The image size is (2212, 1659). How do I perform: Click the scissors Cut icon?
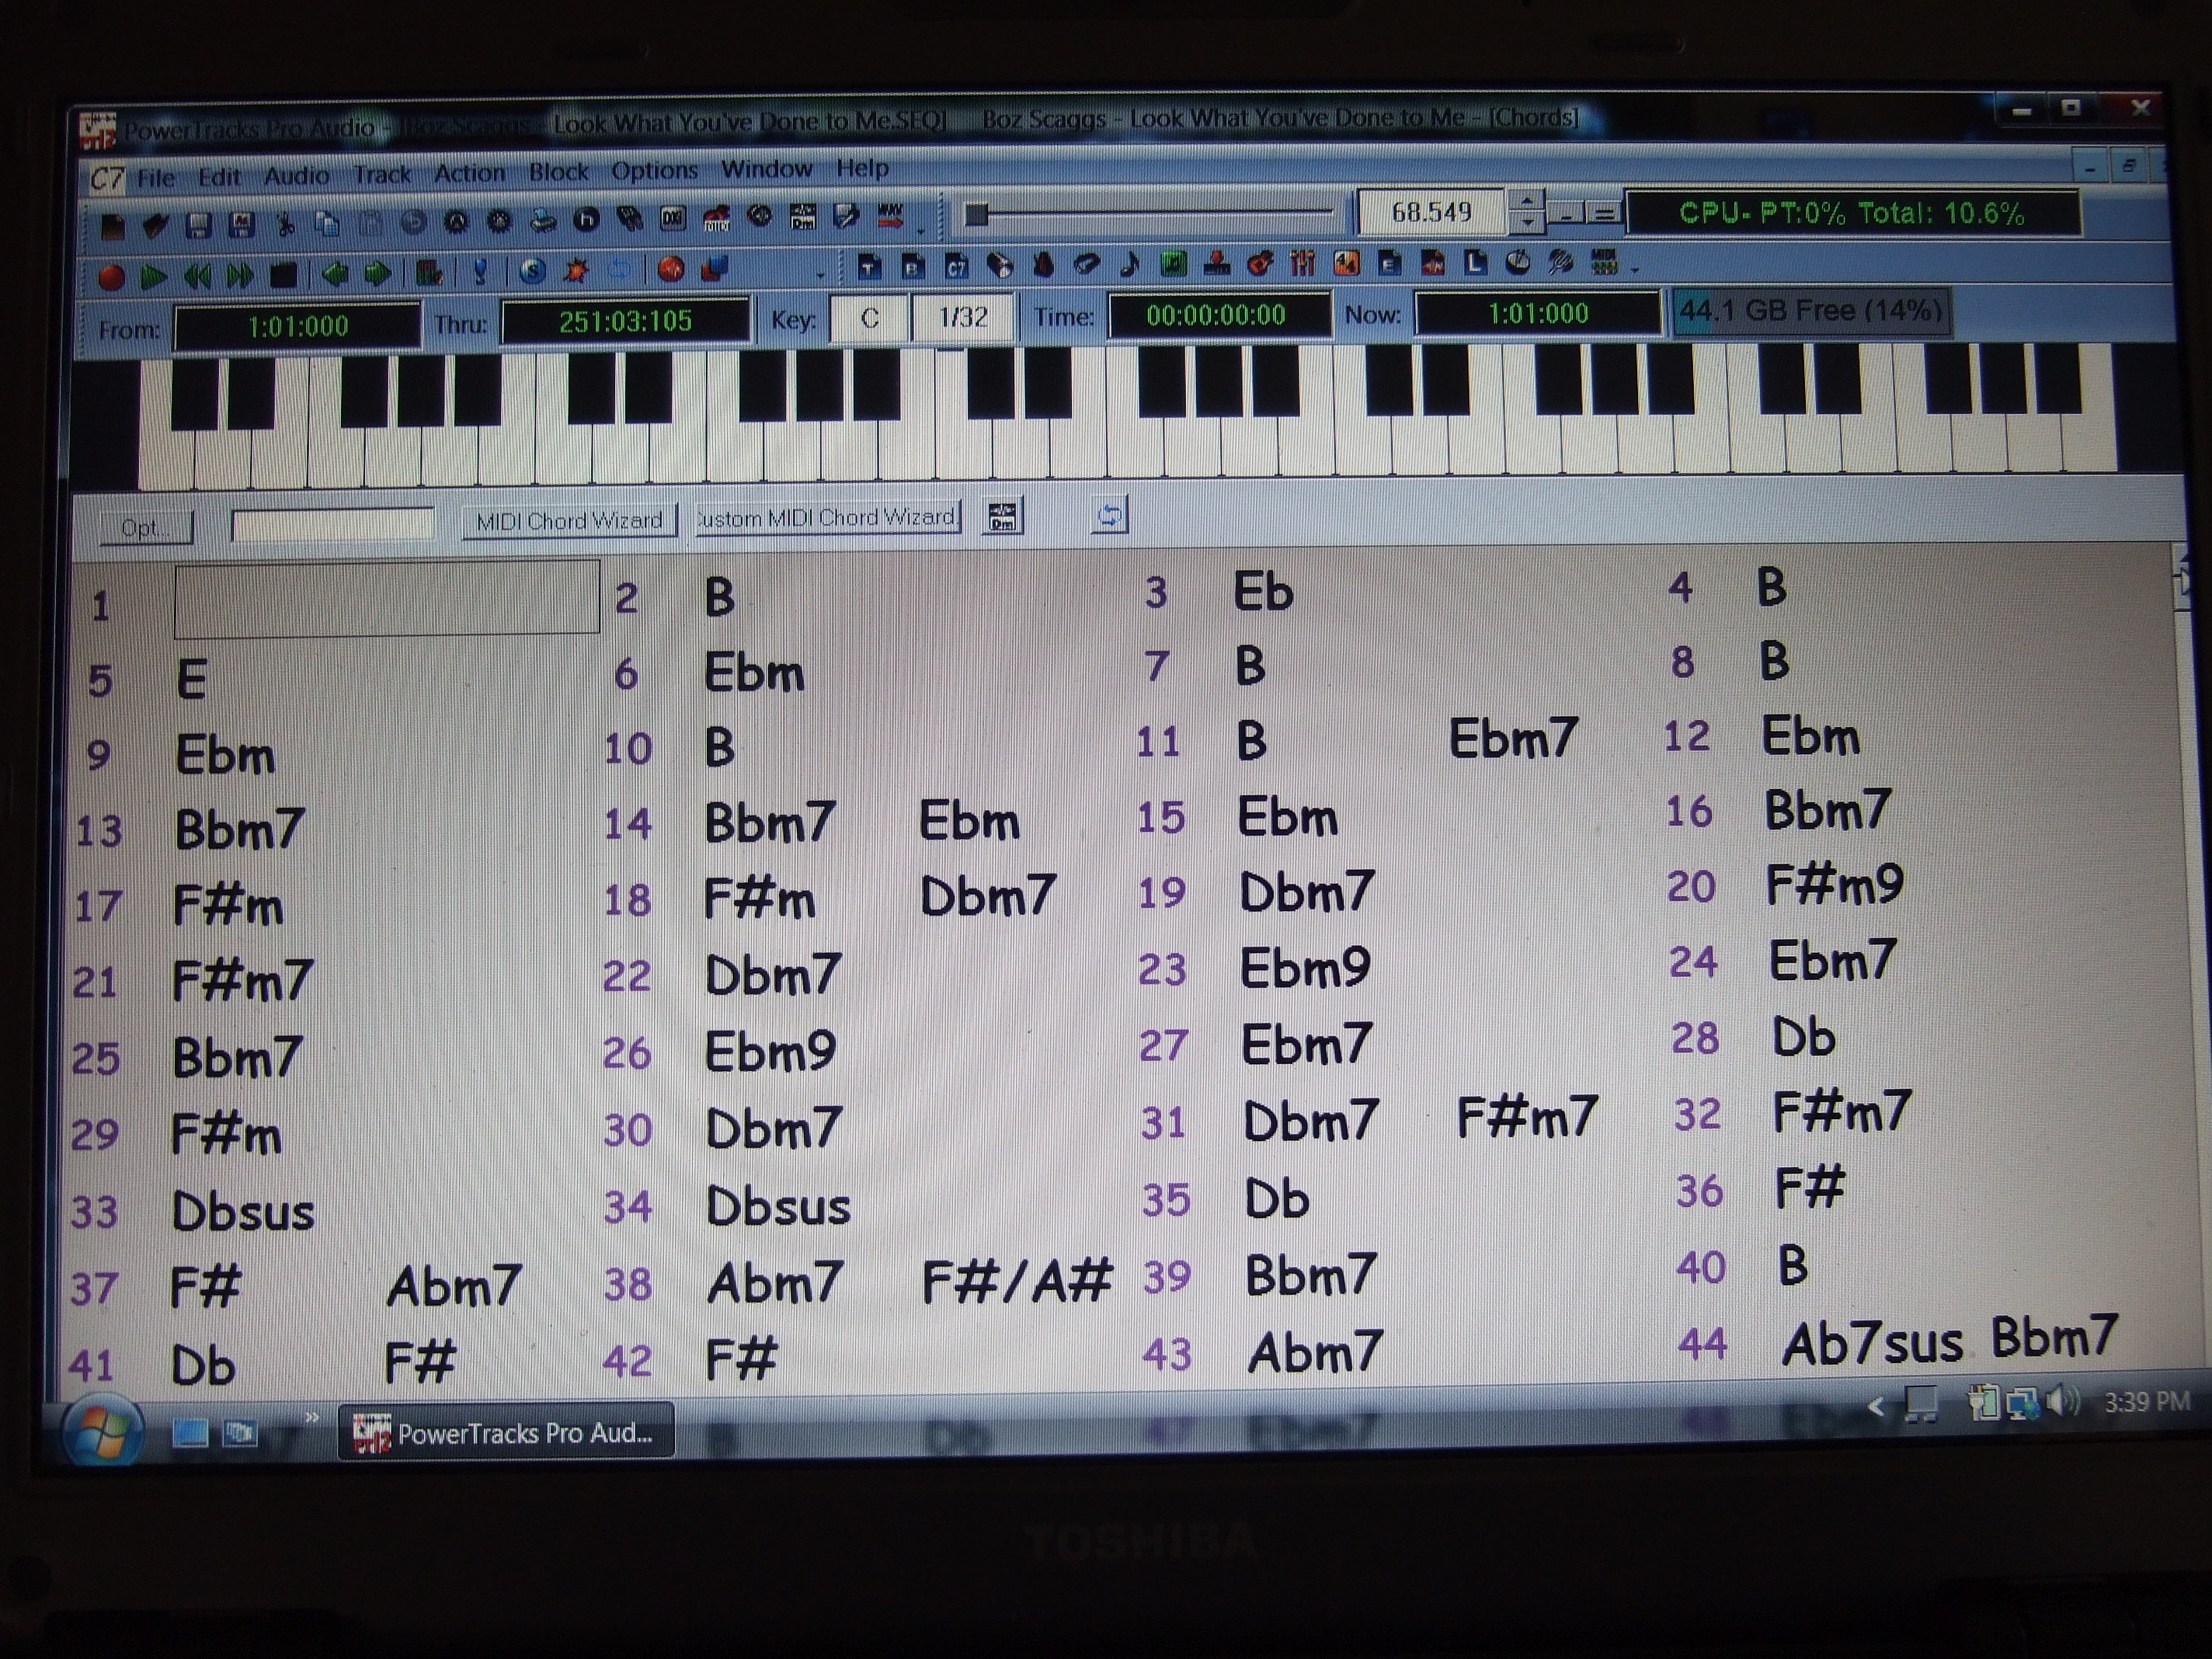[285, 224]
